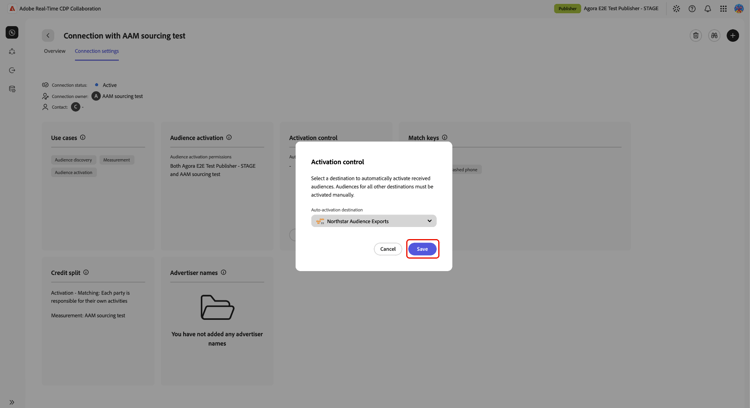Click the black plus add button
The width and height of the screenshot is (750, 408).
coord(732,35)
